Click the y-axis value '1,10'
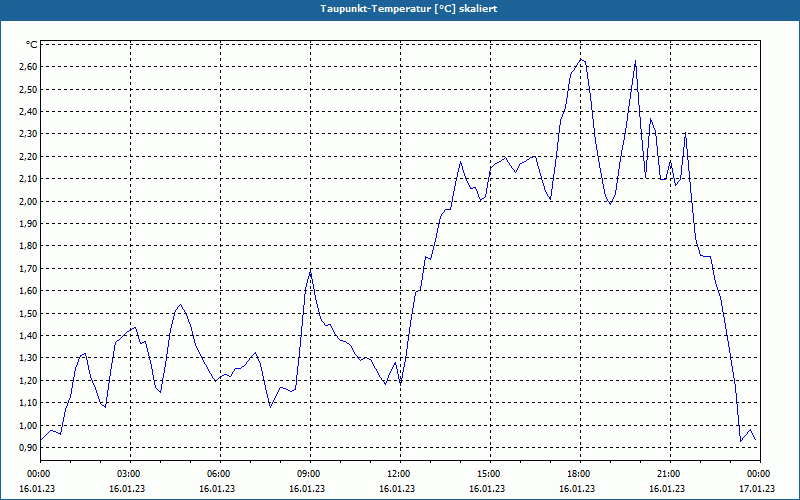This screenshot has width=800, height=500. (29, 403)
